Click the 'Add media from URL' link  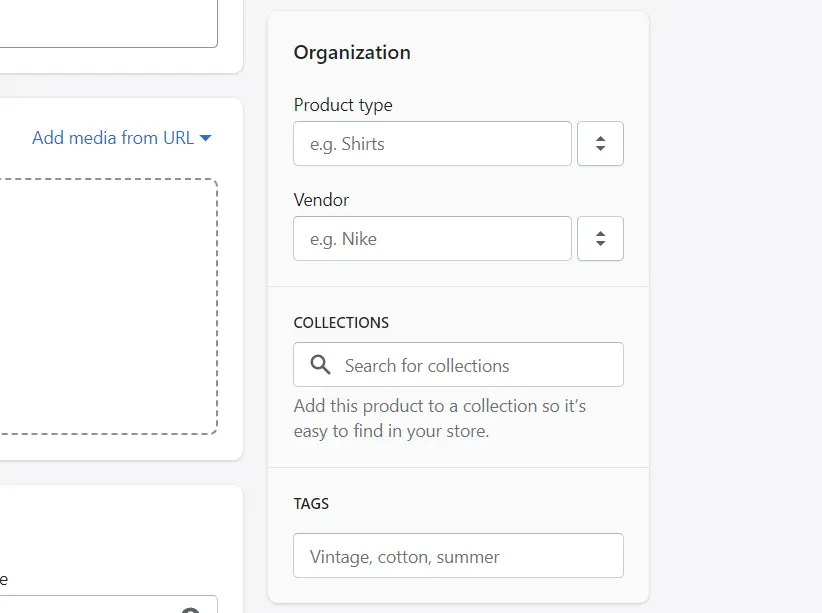112,137
